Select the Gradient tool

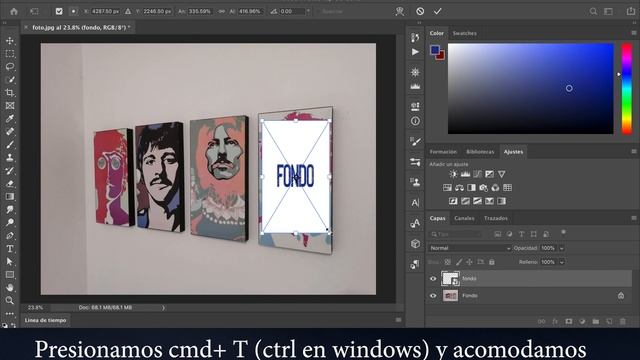(10, 196)
